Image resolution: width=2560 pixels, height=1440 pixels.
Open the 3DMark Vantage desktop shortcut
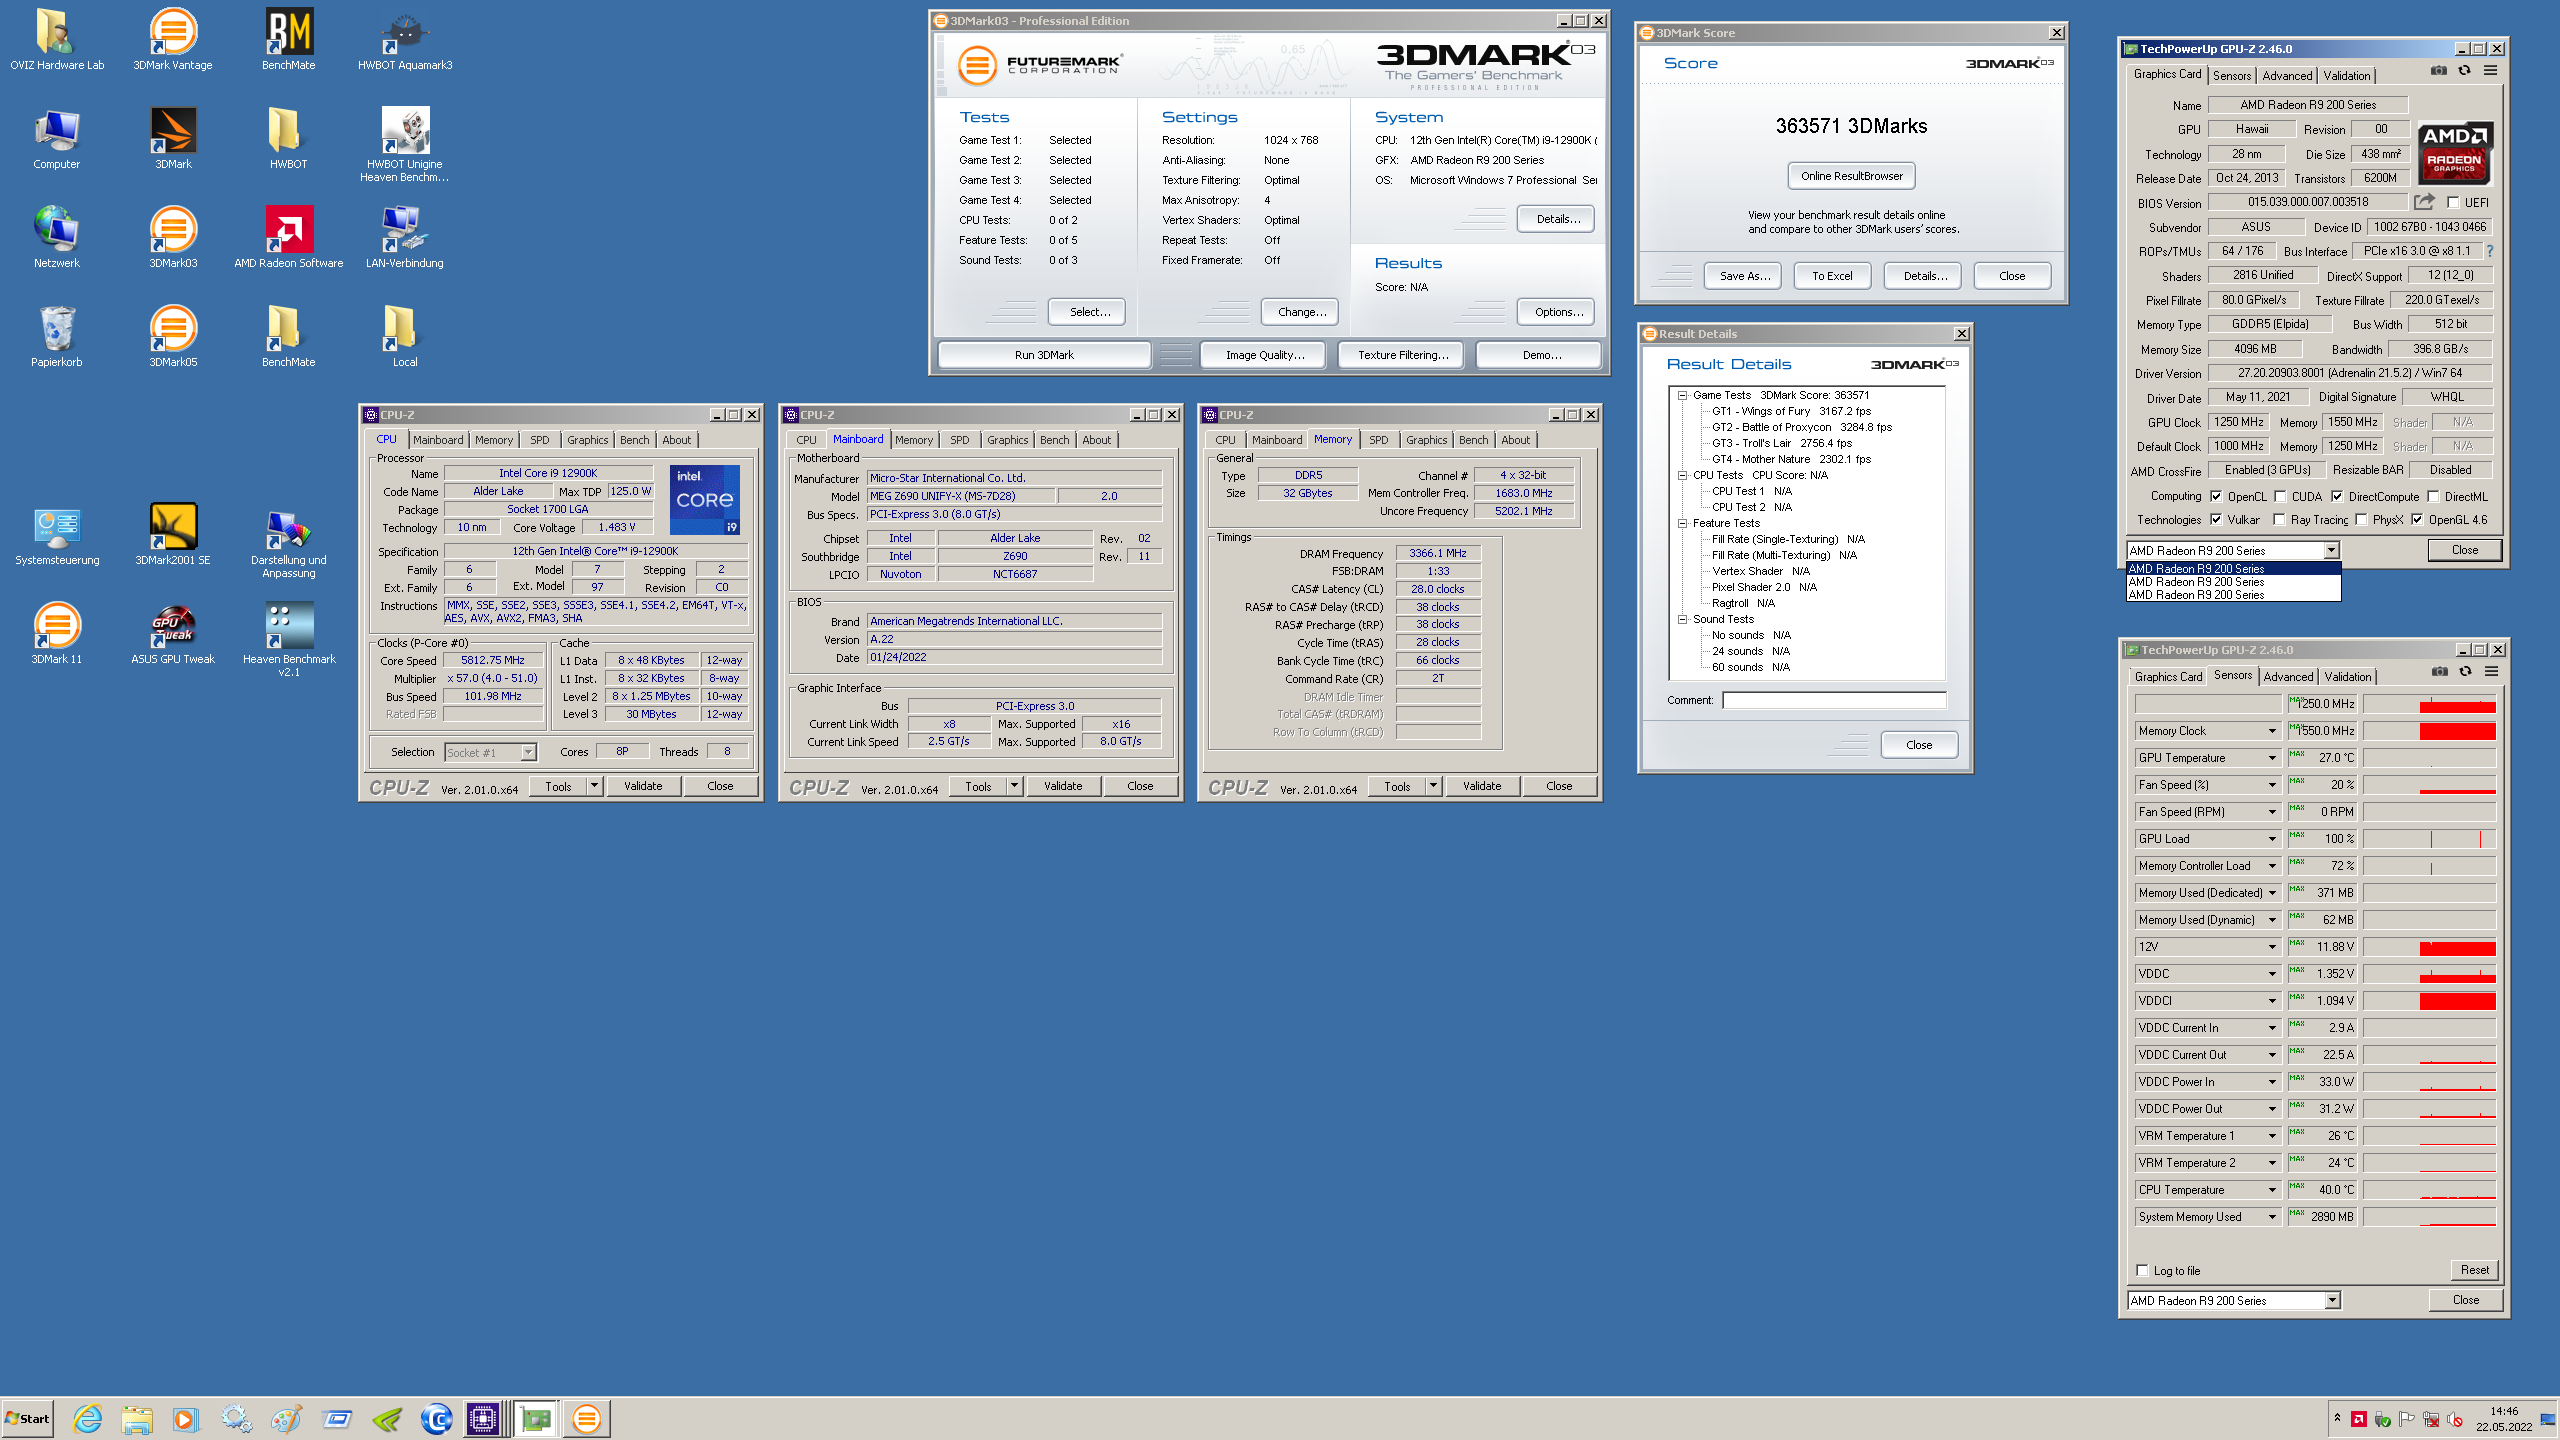(x=173, y=40)
